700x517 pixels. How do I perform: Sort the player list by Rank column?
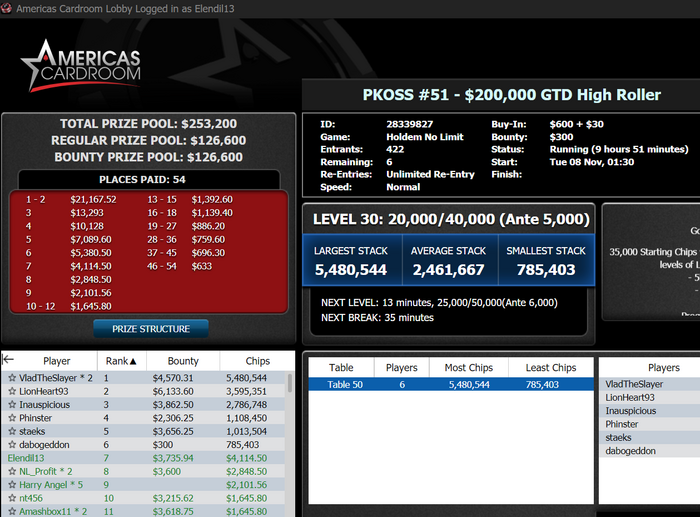121,361
